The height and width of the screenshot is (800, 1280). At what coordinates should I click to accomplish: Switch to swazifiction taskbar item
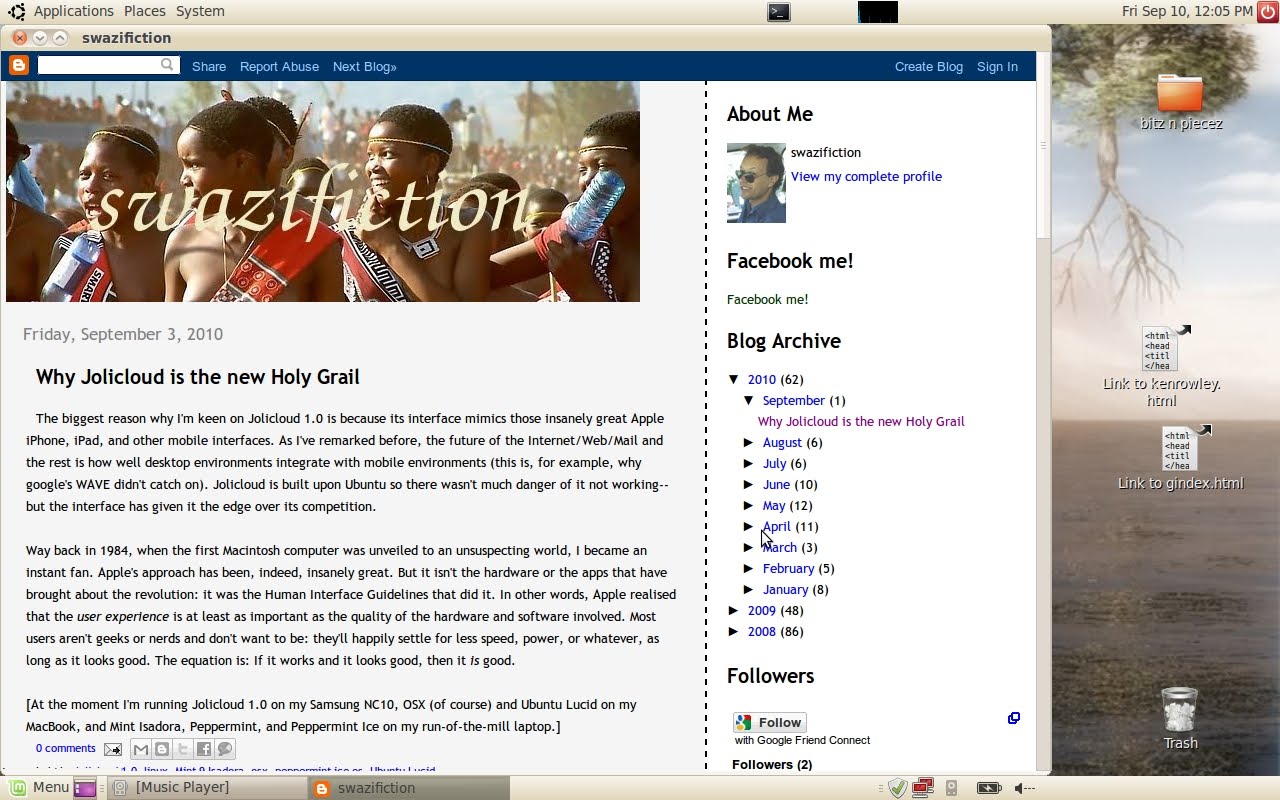coord(409,788)
